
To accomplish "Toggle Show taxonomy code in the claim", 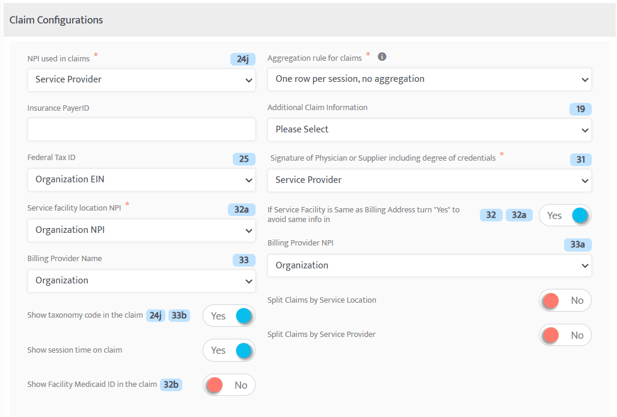I will 229,316.
